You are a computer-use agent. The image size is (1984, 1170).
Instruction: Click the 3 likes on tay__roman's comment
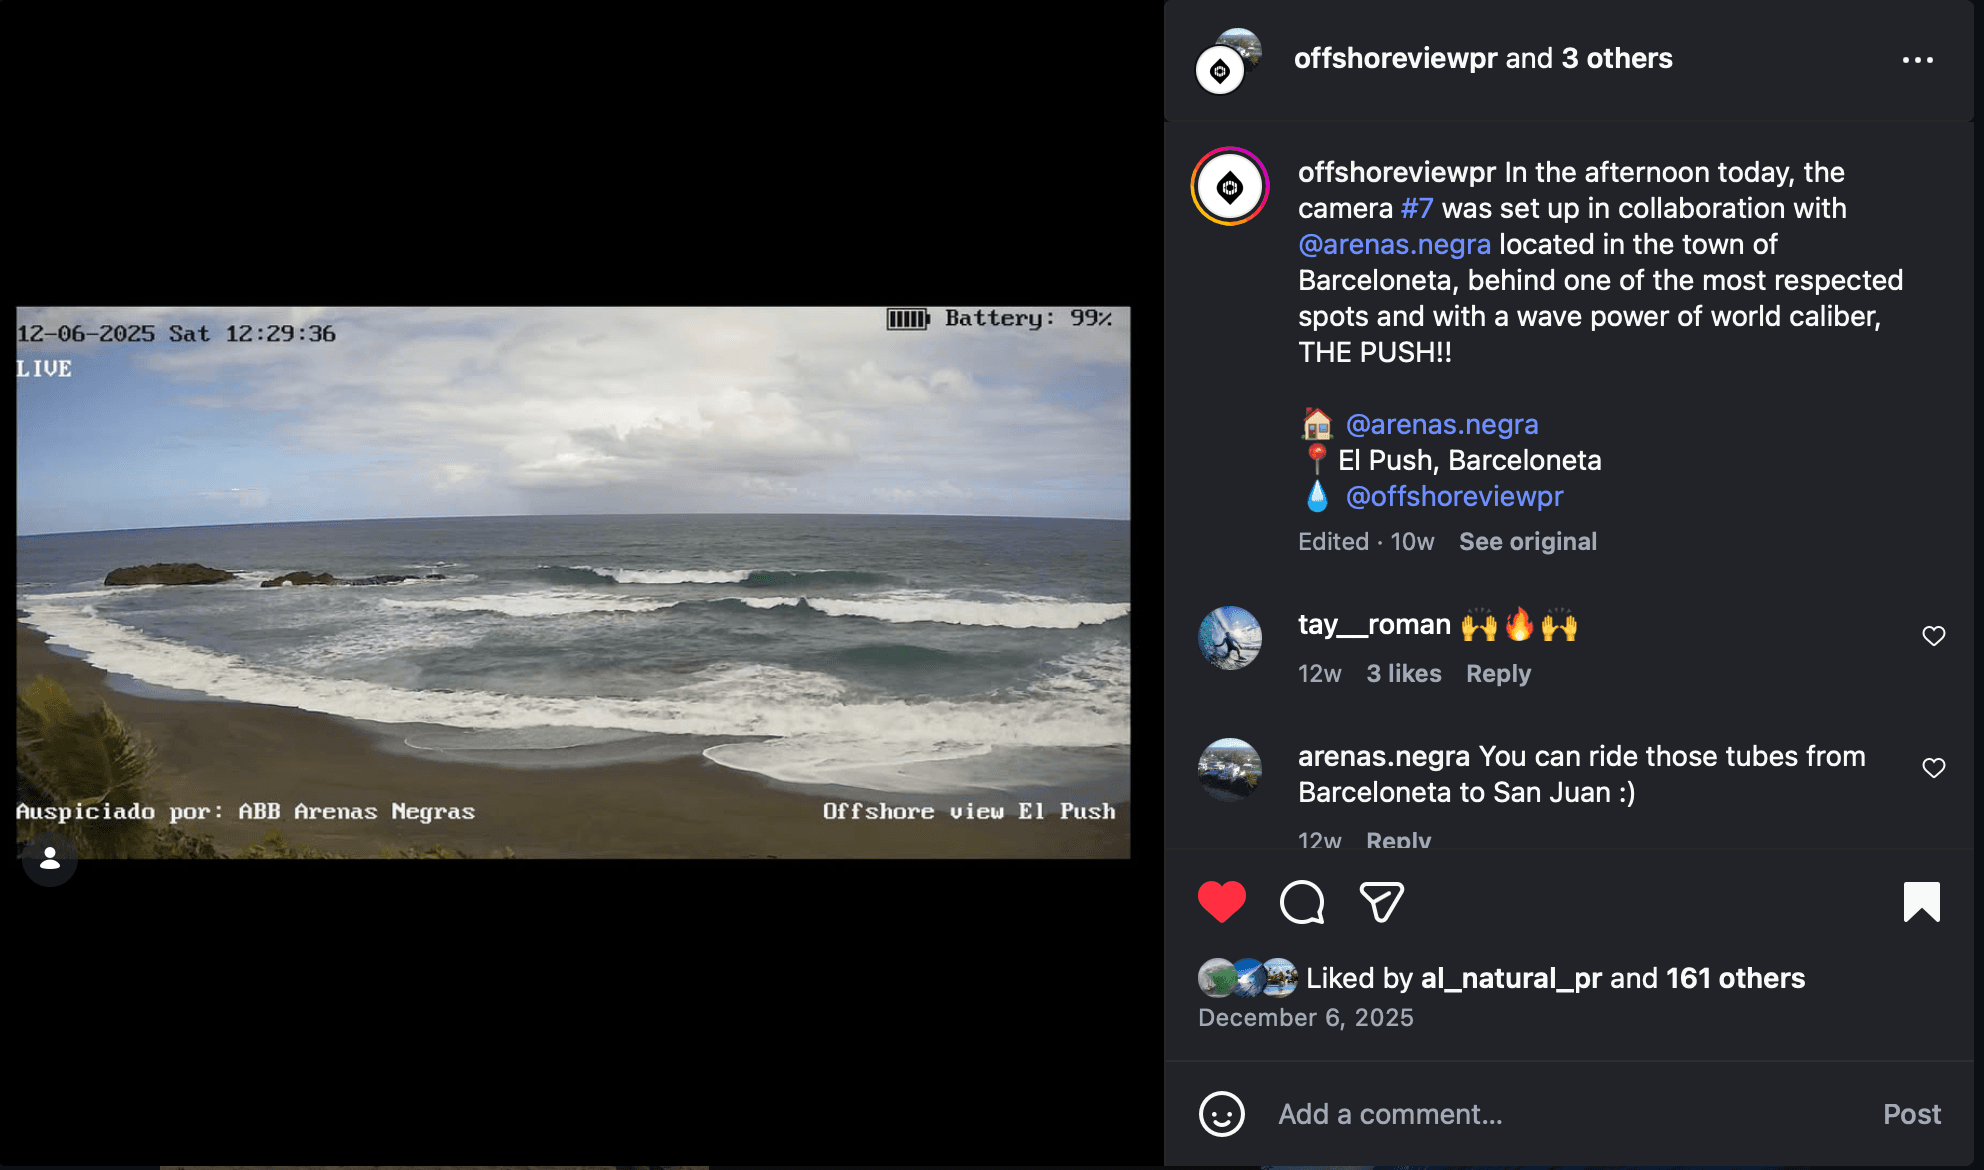click(1404, 673)
